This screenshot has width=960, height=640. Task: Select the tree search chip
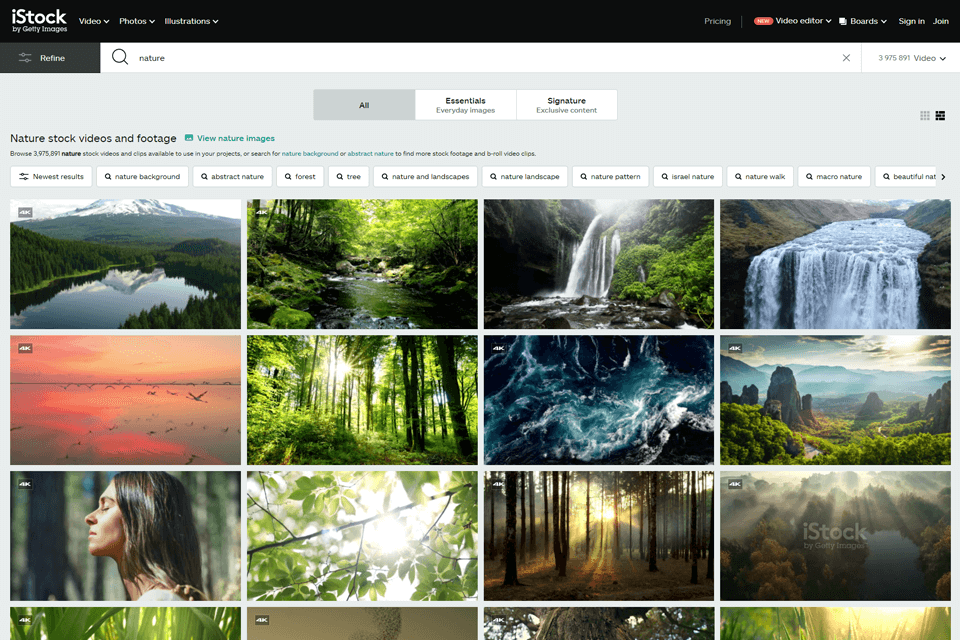coord(348,176)
